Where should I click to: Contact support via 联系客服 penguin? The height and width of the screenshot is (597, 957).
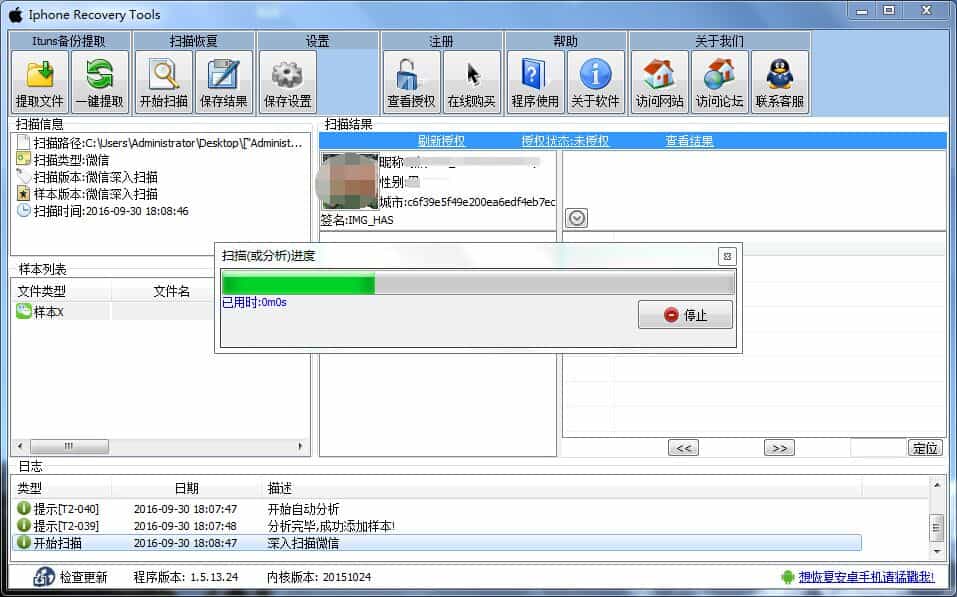point(780,82)
